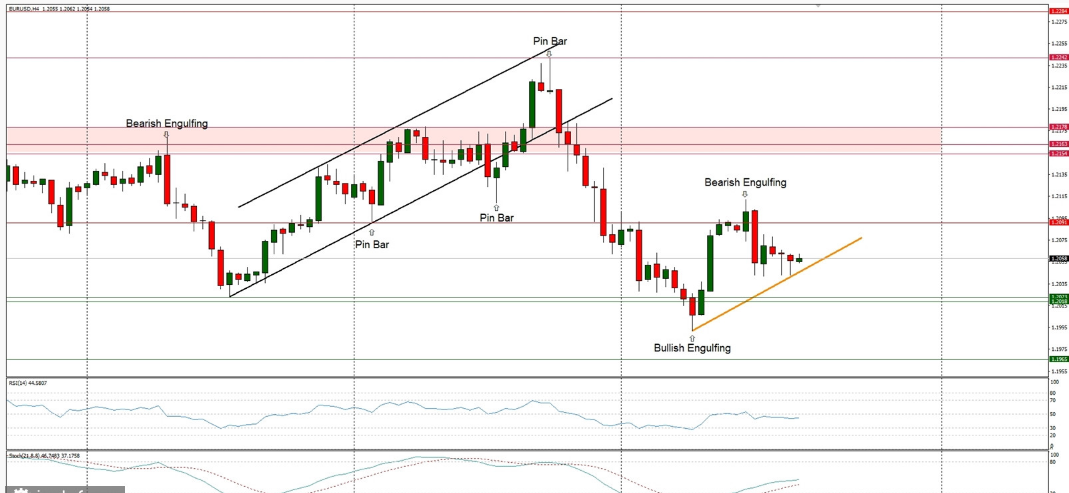Select the down arrow under right Bearish Engulfing

pyautogui.click(x=745, y=193)
